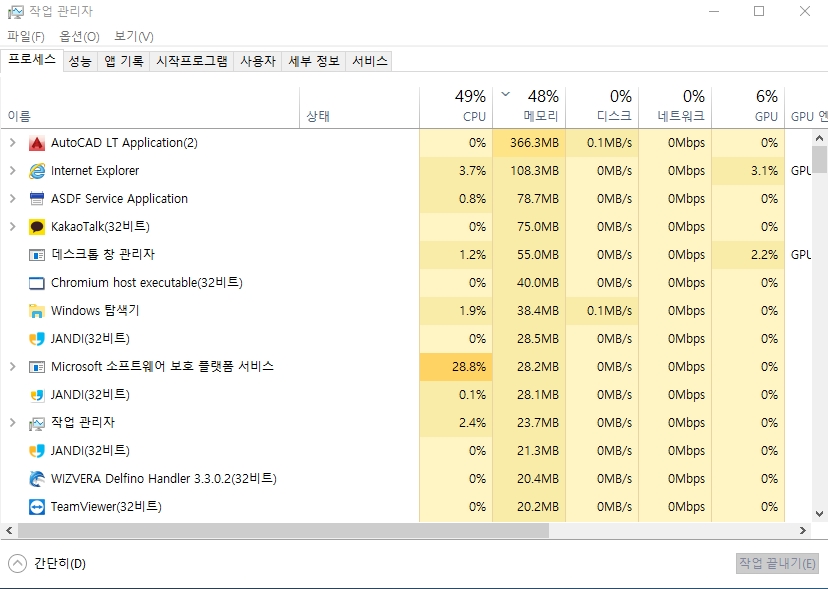The width and height of the screenshot is (828, 589).
Task: Click the 작업 끝내기 button
Action: point(777,563)
